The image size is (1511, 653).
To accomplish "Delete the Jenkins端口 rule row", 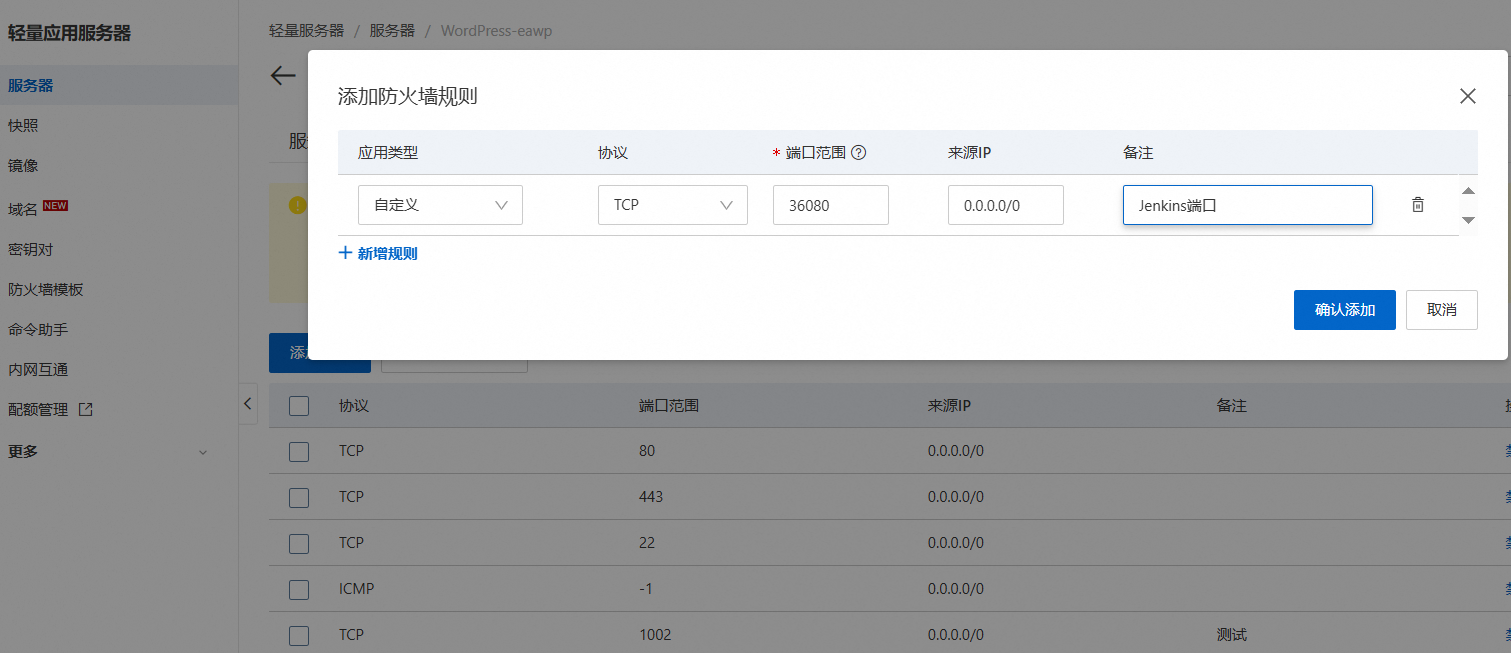I will [x=1417, y=204].
